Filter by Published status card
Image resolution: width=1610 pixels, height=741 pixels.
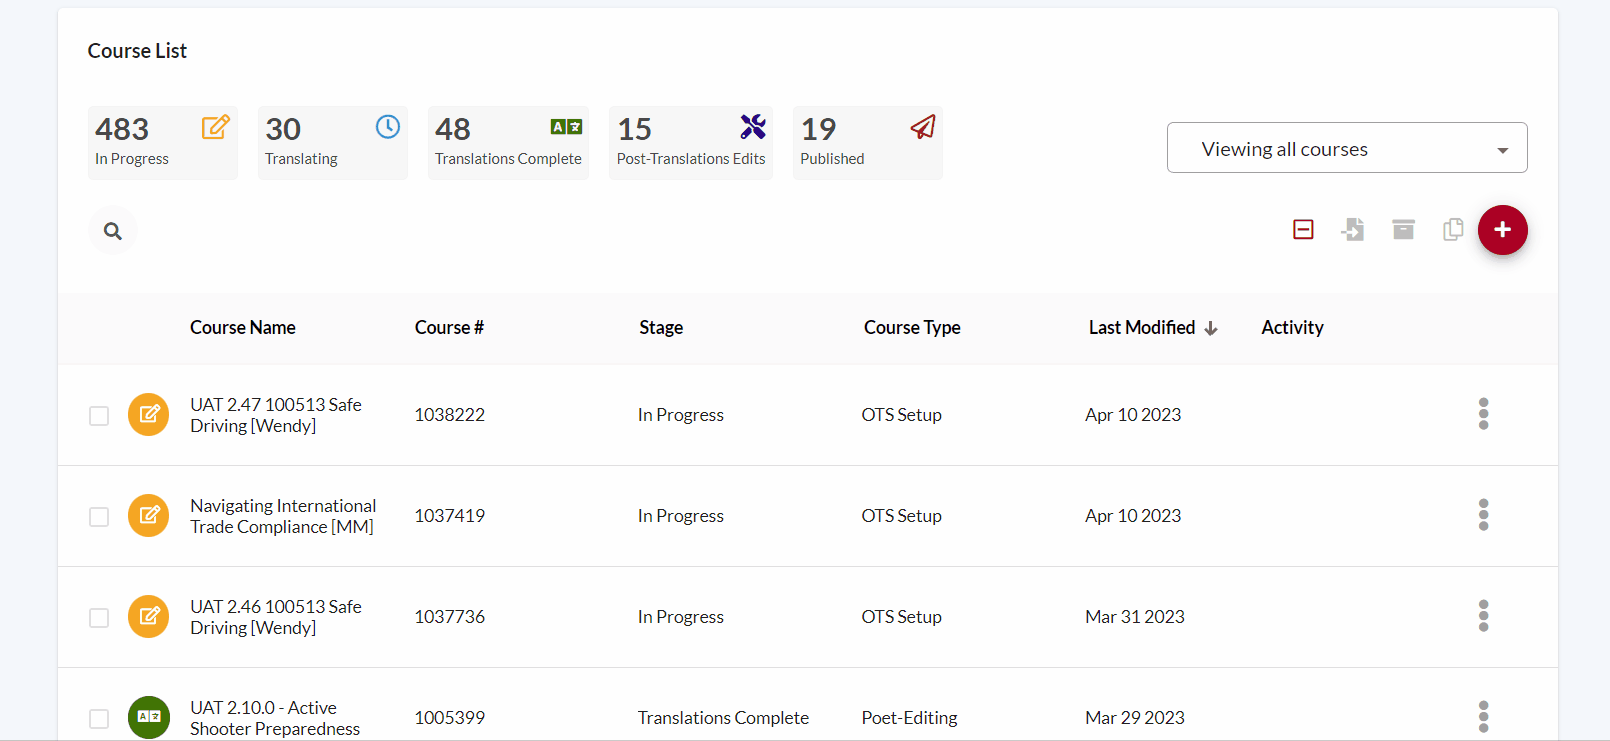[867, 143]
